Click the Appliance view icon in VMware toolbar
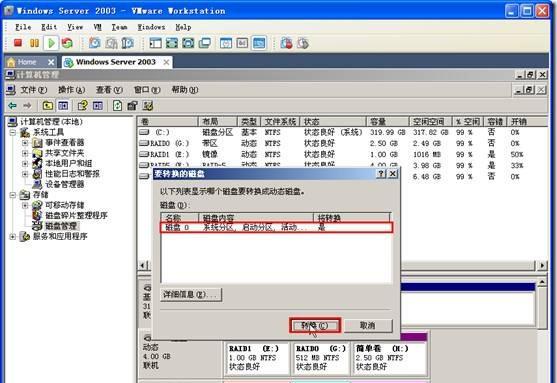The image size is (557, 383). click(x=242, y=43)
